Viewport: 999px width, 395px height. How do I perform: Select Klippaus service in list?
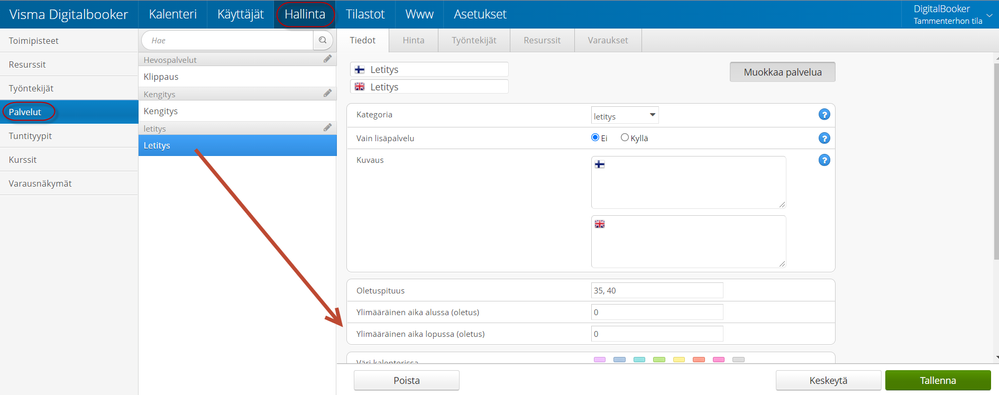pos(238,76)
